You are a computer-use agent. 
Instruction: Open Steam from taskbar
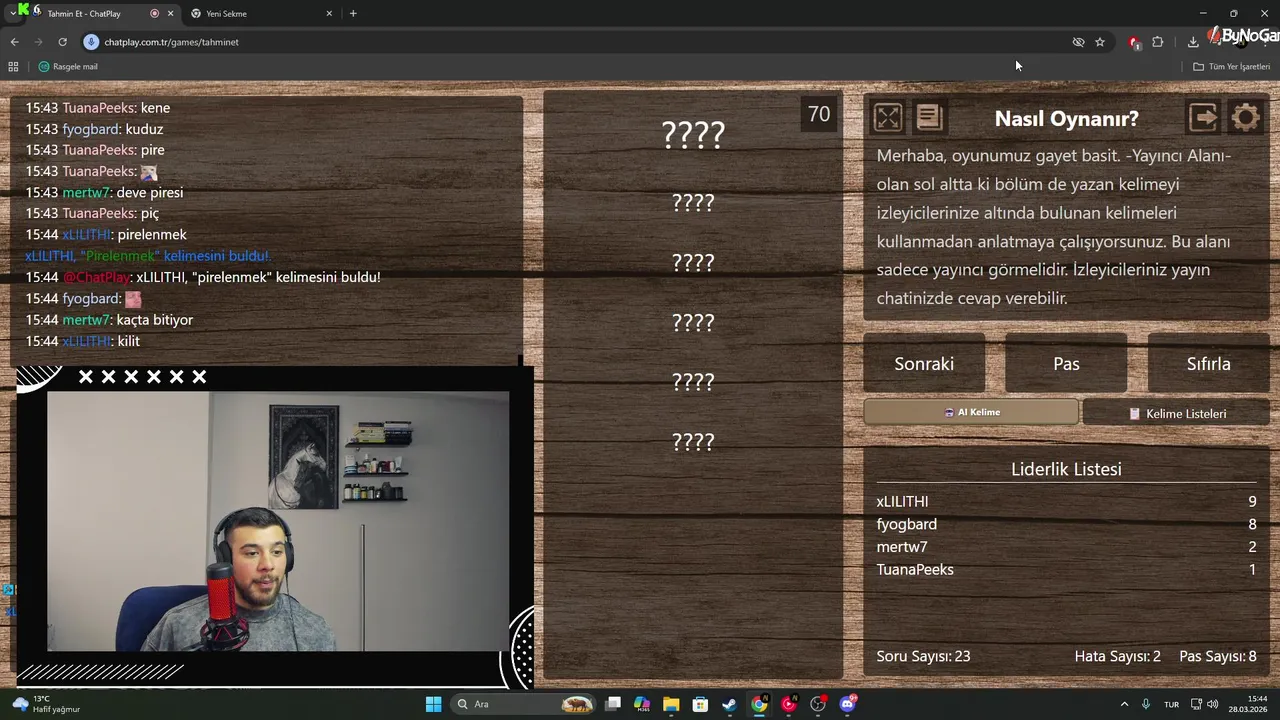tap(730, 704)
